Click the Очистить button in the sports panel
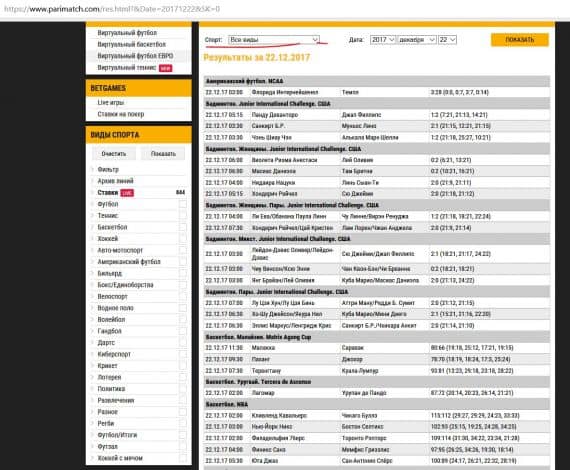570x470 pixels. pos(114,154)
